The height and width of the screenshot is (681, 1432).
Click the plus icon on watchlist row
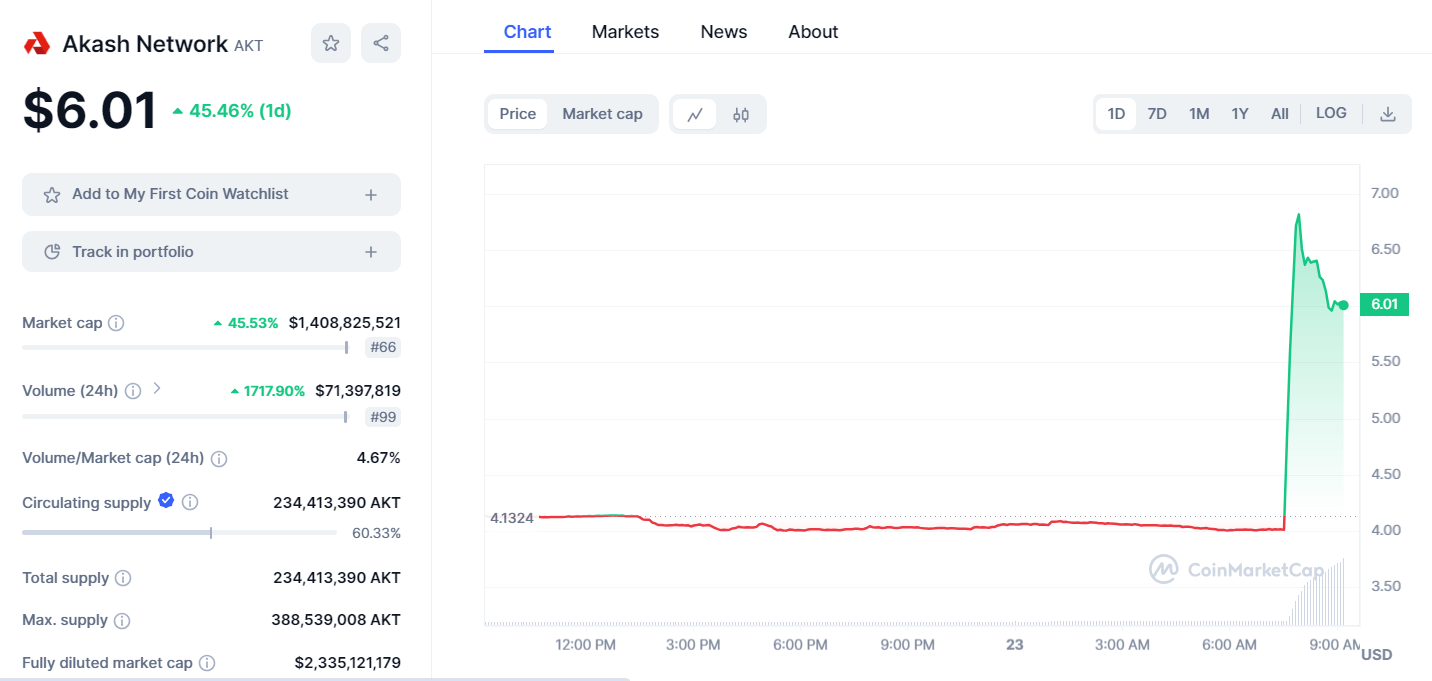pyautogui.click(x=371, y=195)
